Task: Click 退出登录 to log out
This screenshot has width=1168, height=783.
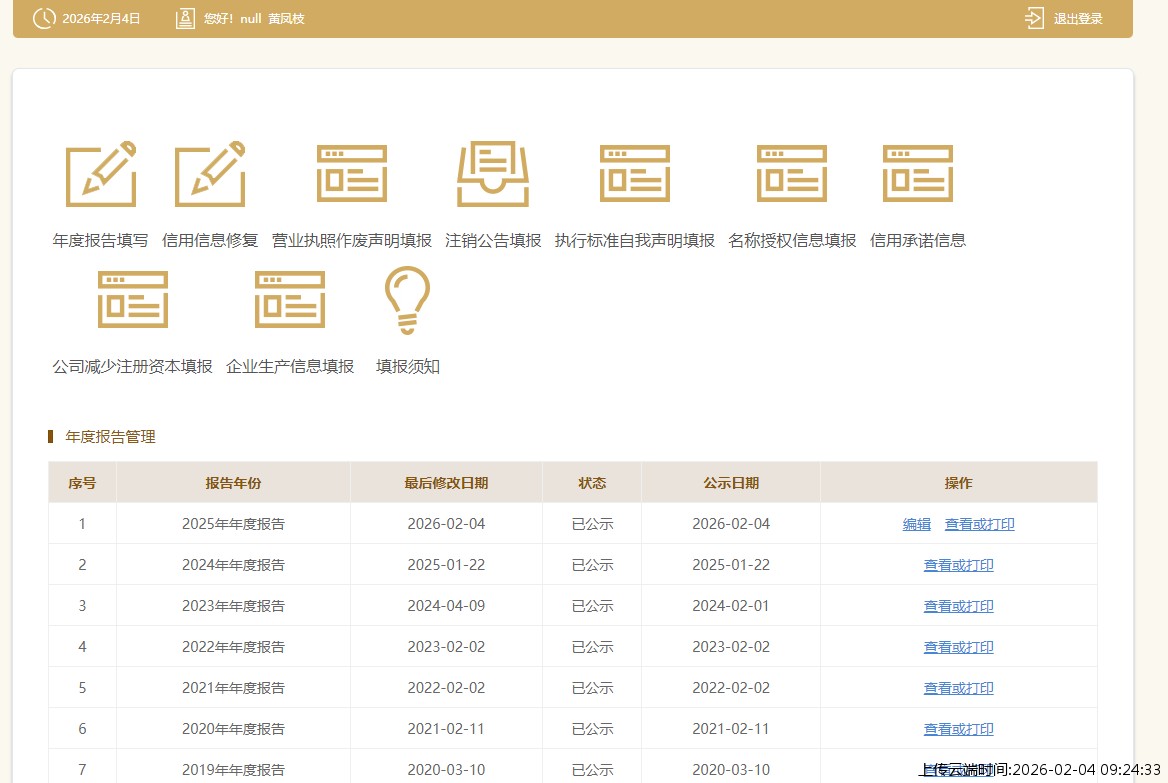Action: pyautogui.click(x=1065, y=18)
